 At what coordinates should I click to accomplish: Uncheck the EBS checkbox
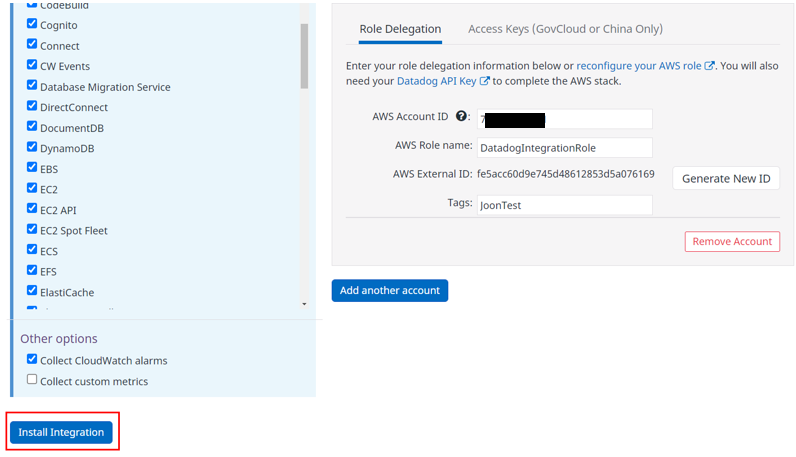(x=32, y=167)
